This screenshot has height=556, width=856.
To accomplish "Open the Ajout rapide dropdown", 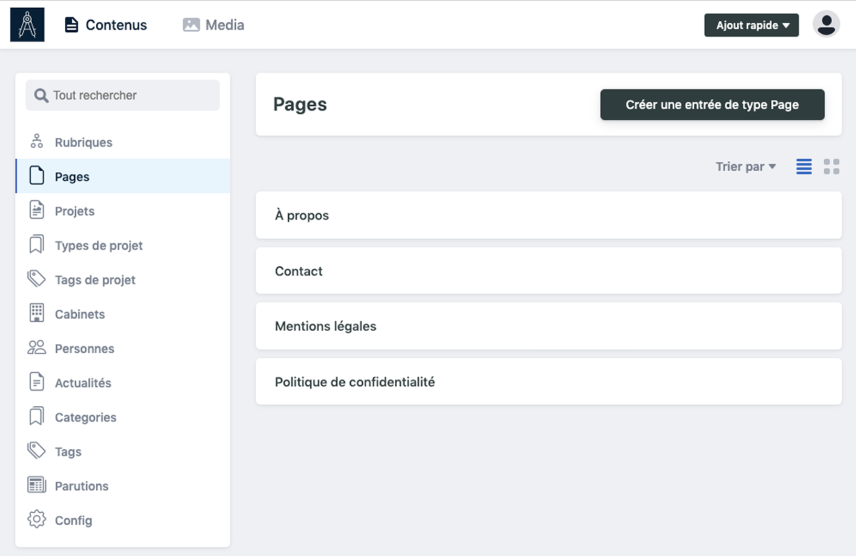I will pos(751,25).
